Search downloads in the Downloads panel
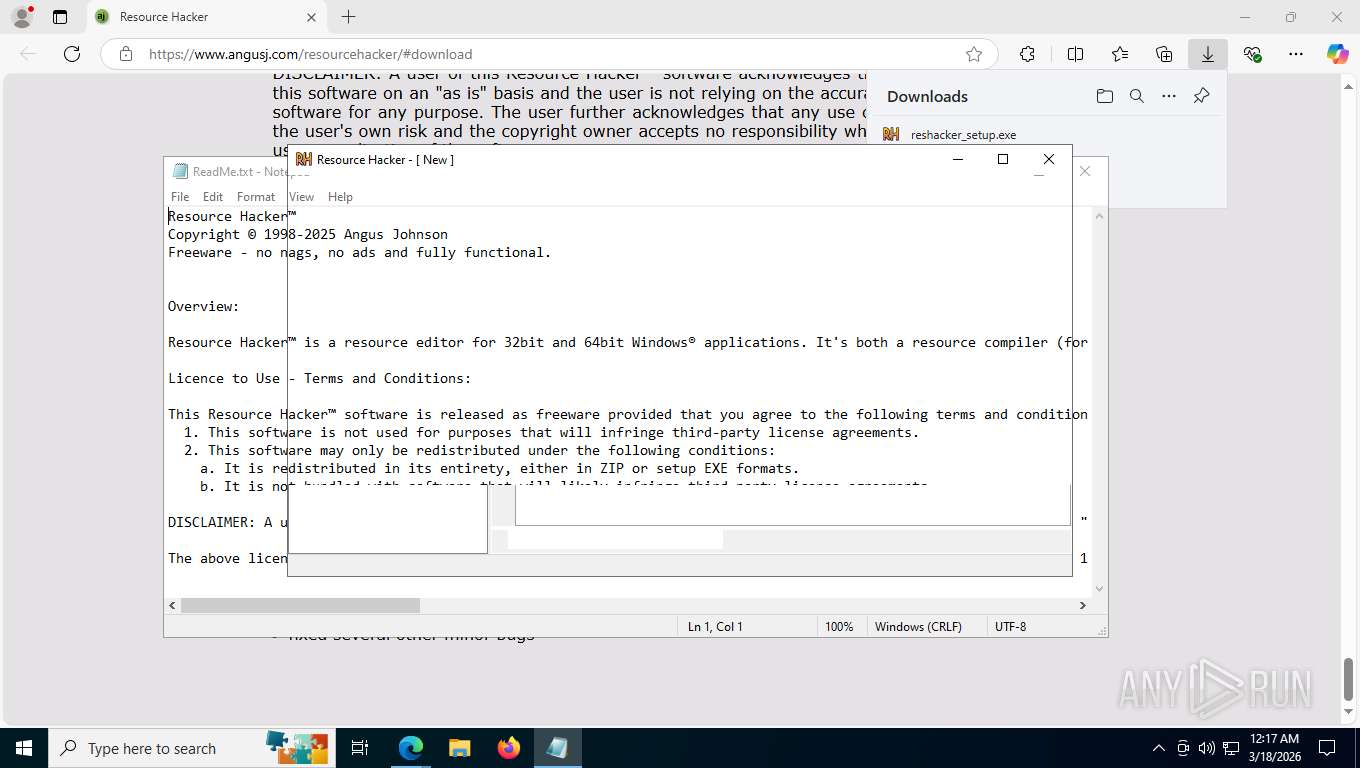The image size is (1360, 768). (x=1137, y=96)
